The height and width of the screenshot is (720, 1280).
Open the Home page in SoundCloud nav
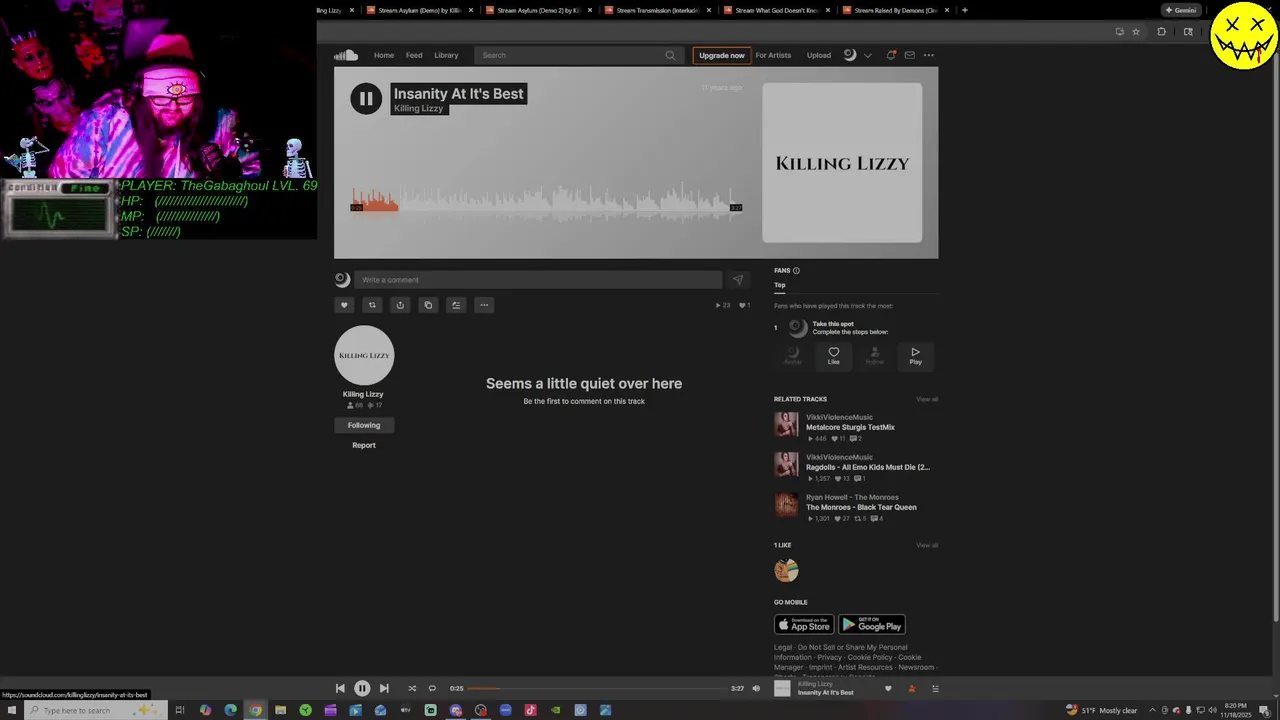(x=384, y=55)
